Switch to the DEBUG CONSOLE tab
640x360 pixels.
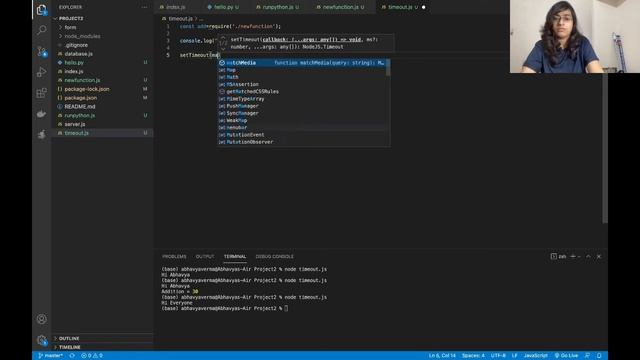click(274, 256)
